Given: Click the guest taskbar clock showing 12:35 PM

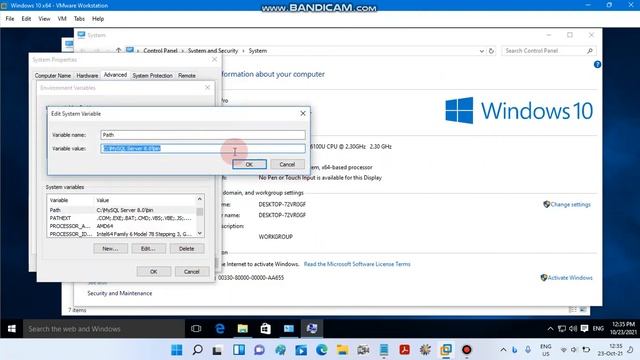Looking at the screenshot, I should 623,328.
